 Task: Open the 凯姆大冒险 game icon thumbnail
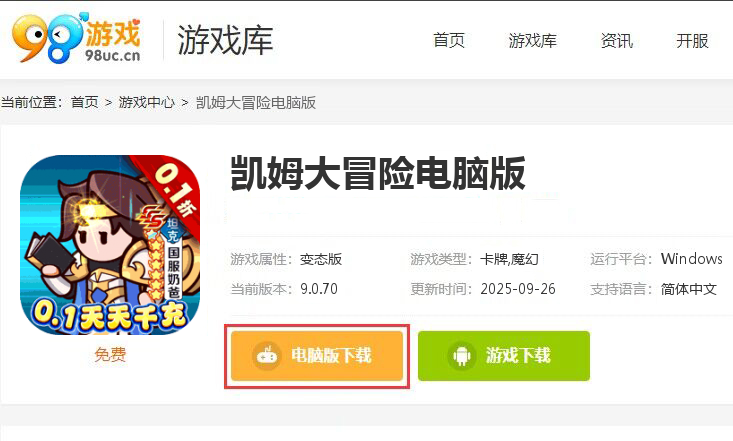[x=110, y=245]
